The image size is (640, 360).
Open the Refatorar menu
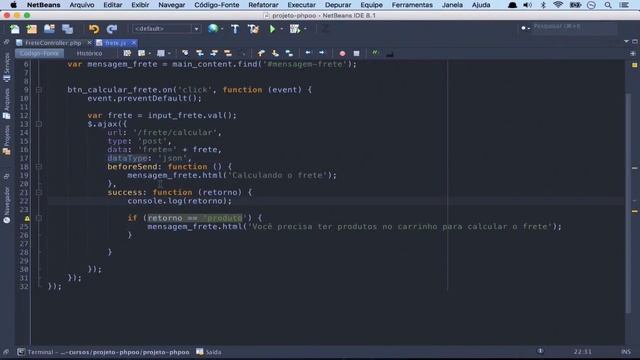(x=263, y=5)
